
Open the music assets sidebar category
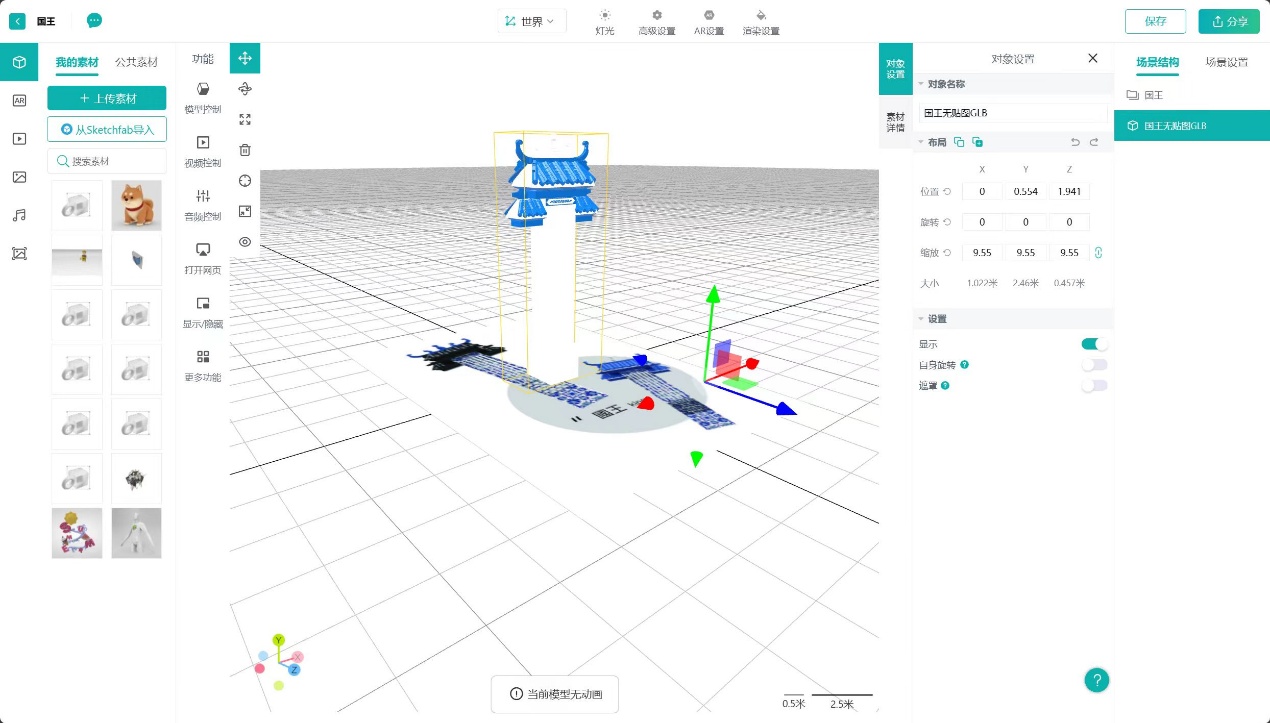click(19, 215)
